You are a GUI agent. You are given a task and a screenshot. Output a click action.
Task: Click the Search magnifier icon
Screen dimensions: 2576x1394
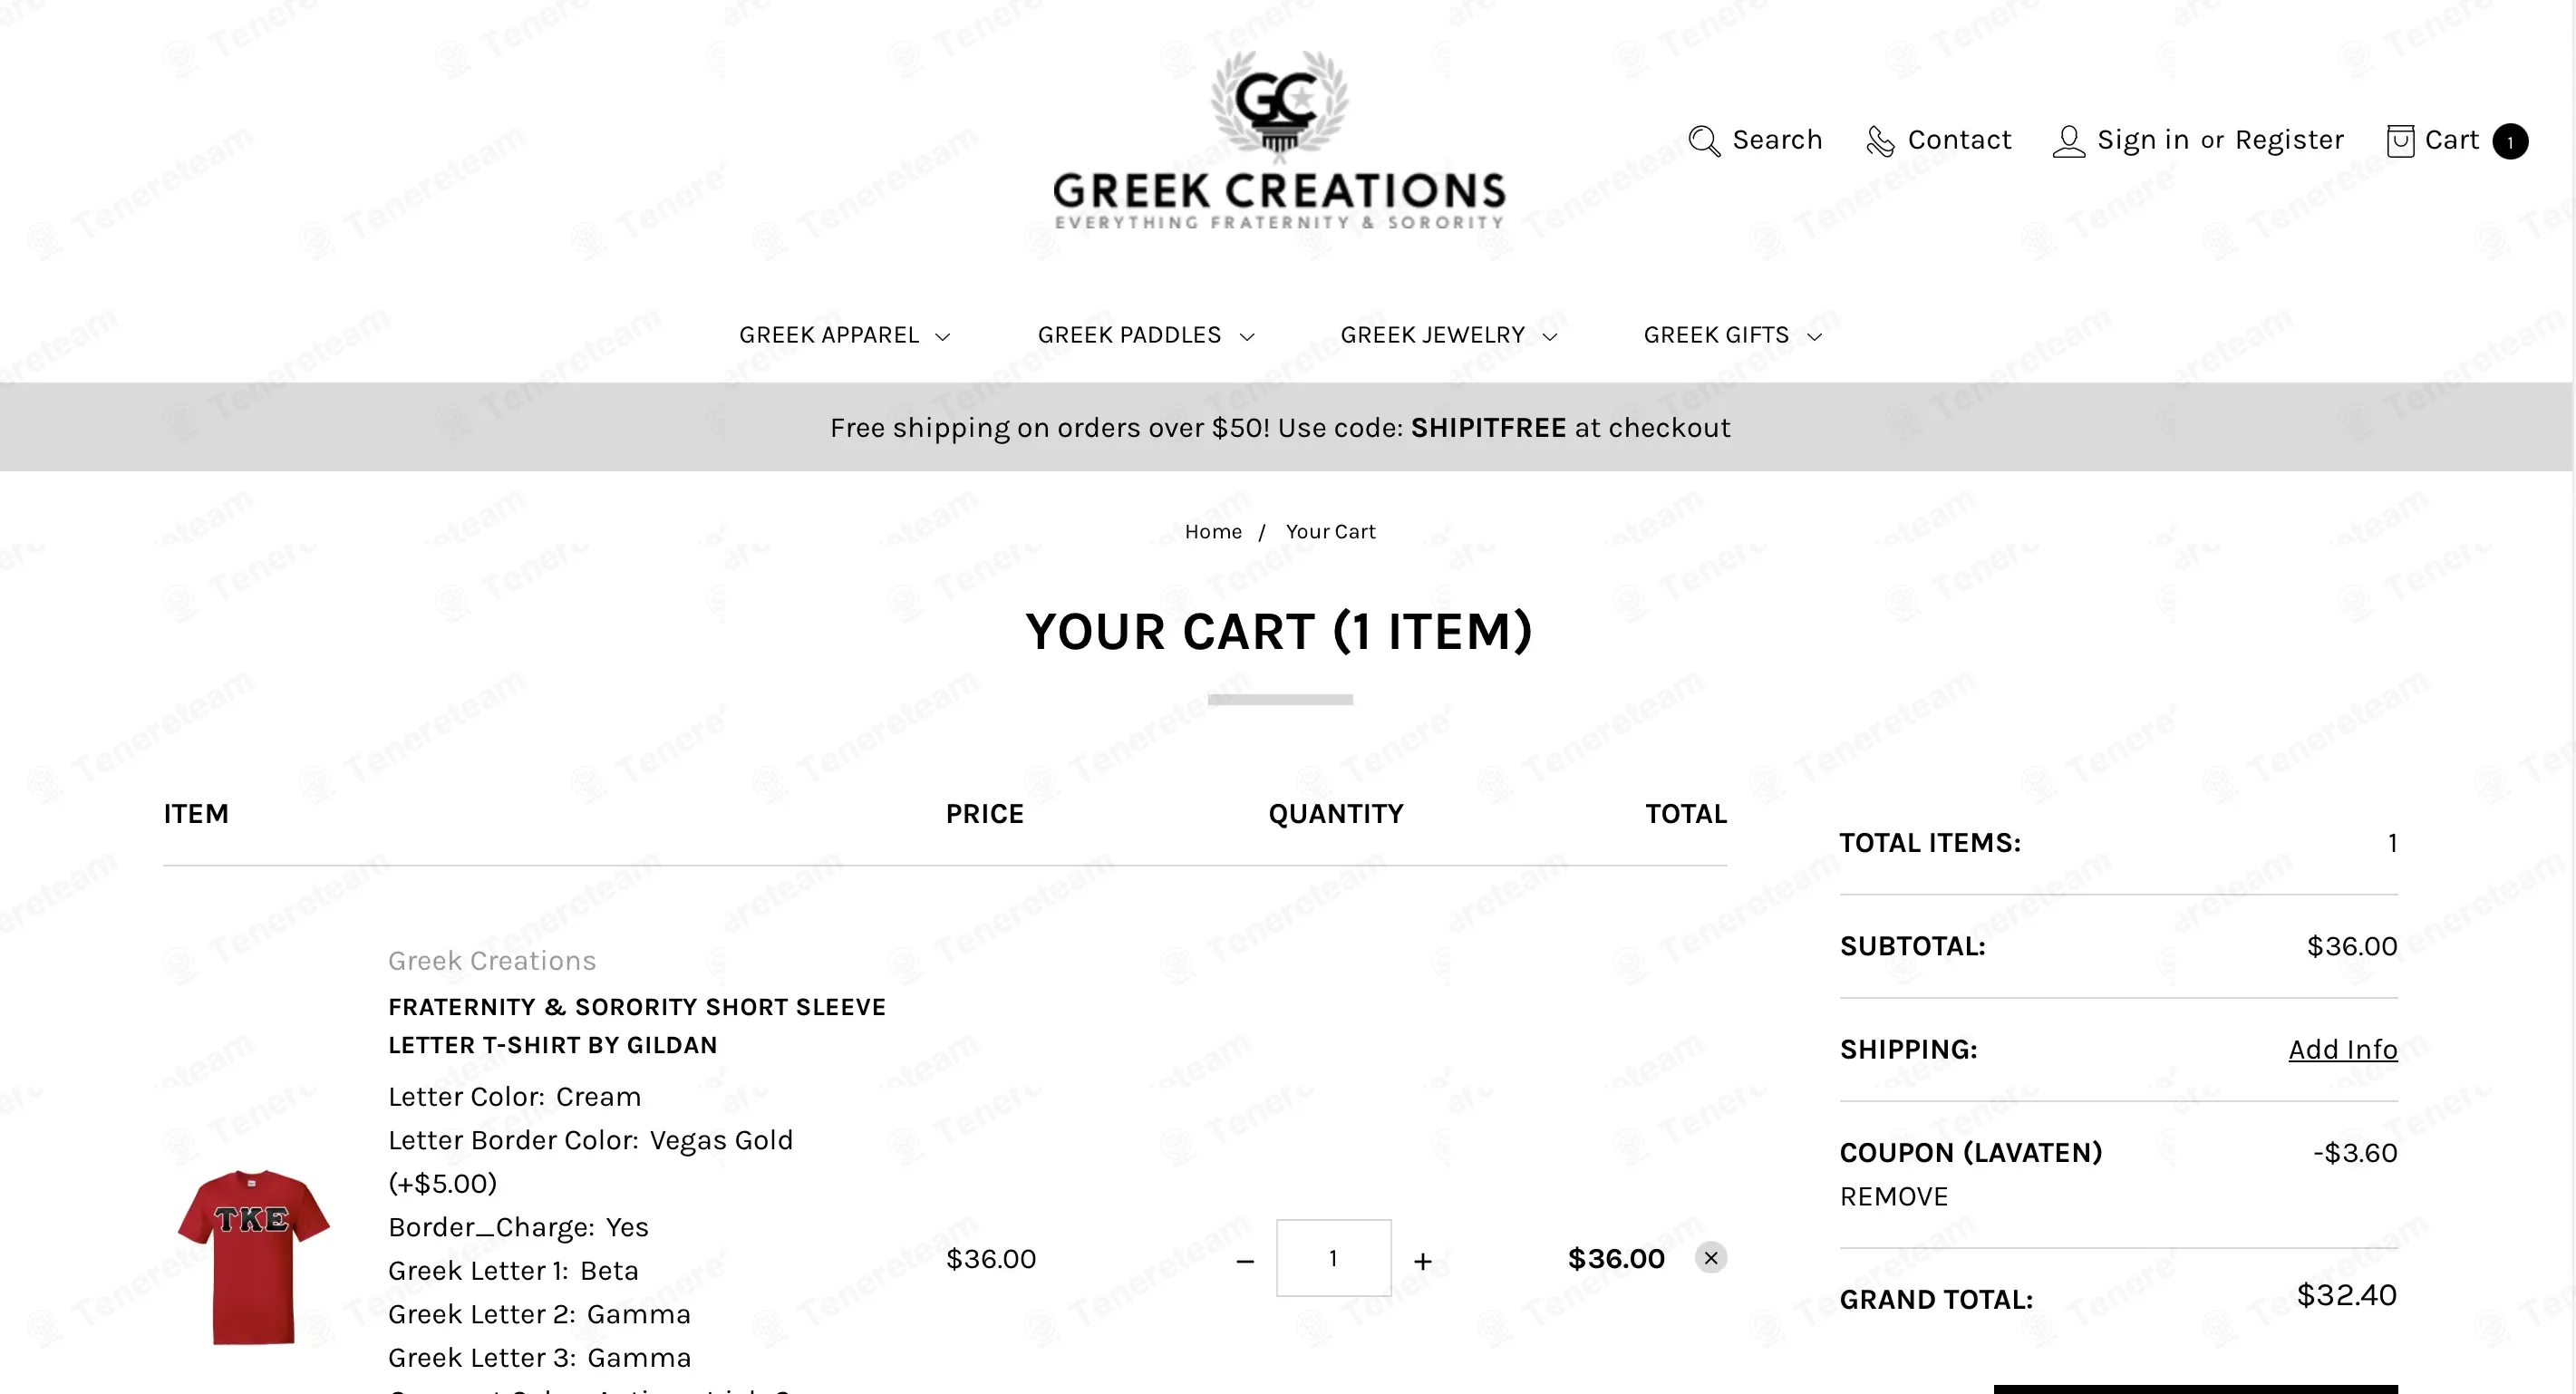coord(1704,141)
